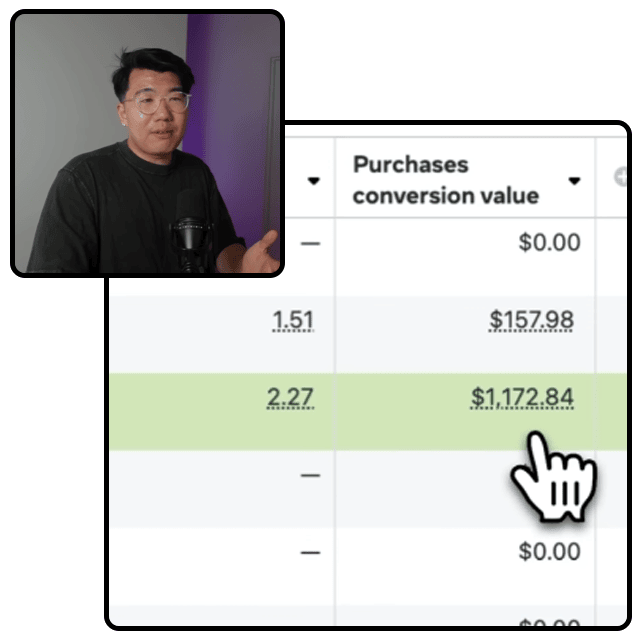The image size is (640, 640).
Task: Click the presenter webcam video thumbnail
Action: 147,142
